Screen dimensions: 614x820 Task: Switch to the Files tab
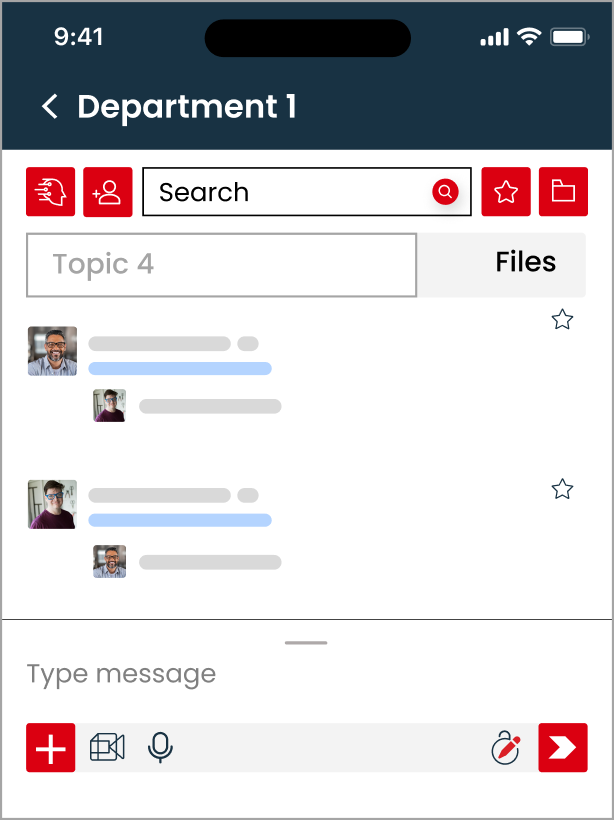click(502, 265)
